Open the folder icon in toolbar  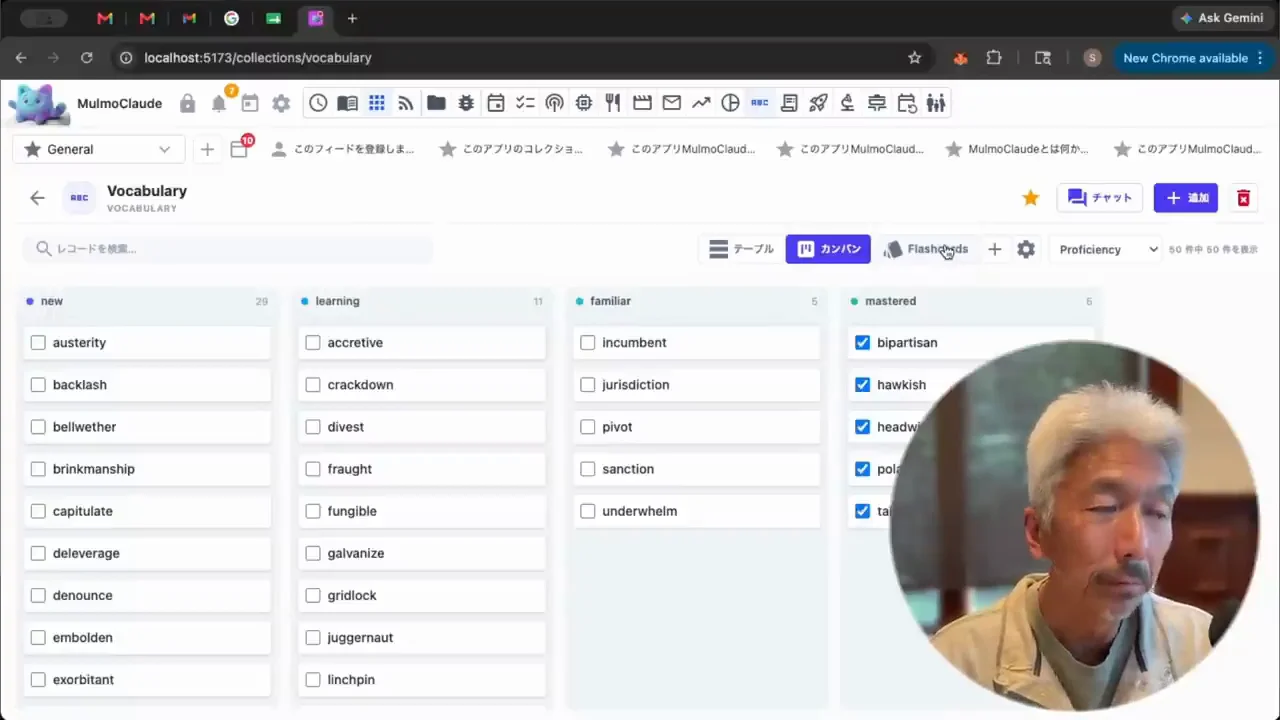(x=436, y=103)
